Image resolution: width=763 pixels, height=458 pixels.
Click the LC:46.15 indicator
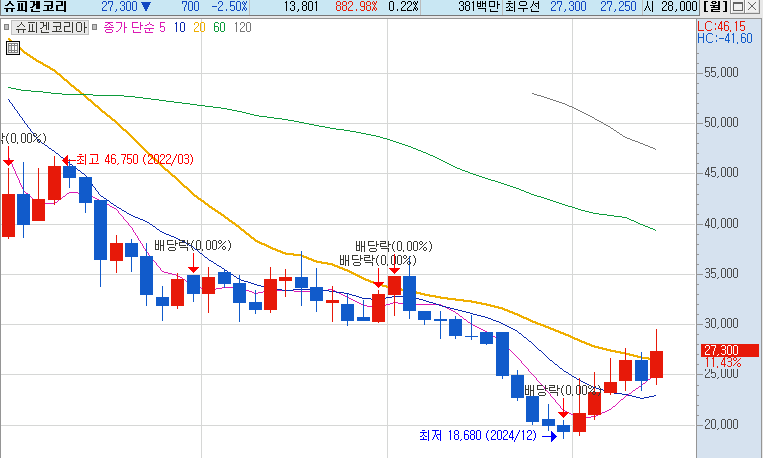(x=721, y=26)
